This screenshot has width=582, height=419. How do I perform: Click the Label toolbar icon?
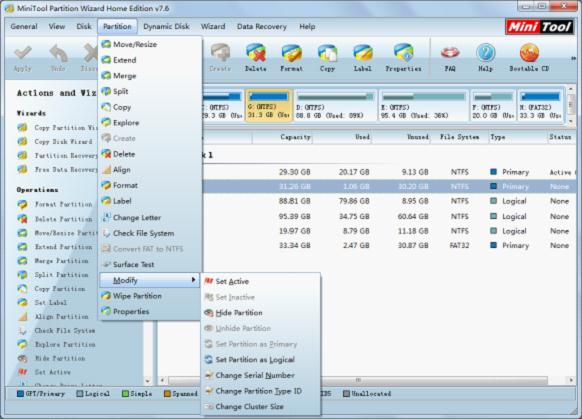click(363, 58)
